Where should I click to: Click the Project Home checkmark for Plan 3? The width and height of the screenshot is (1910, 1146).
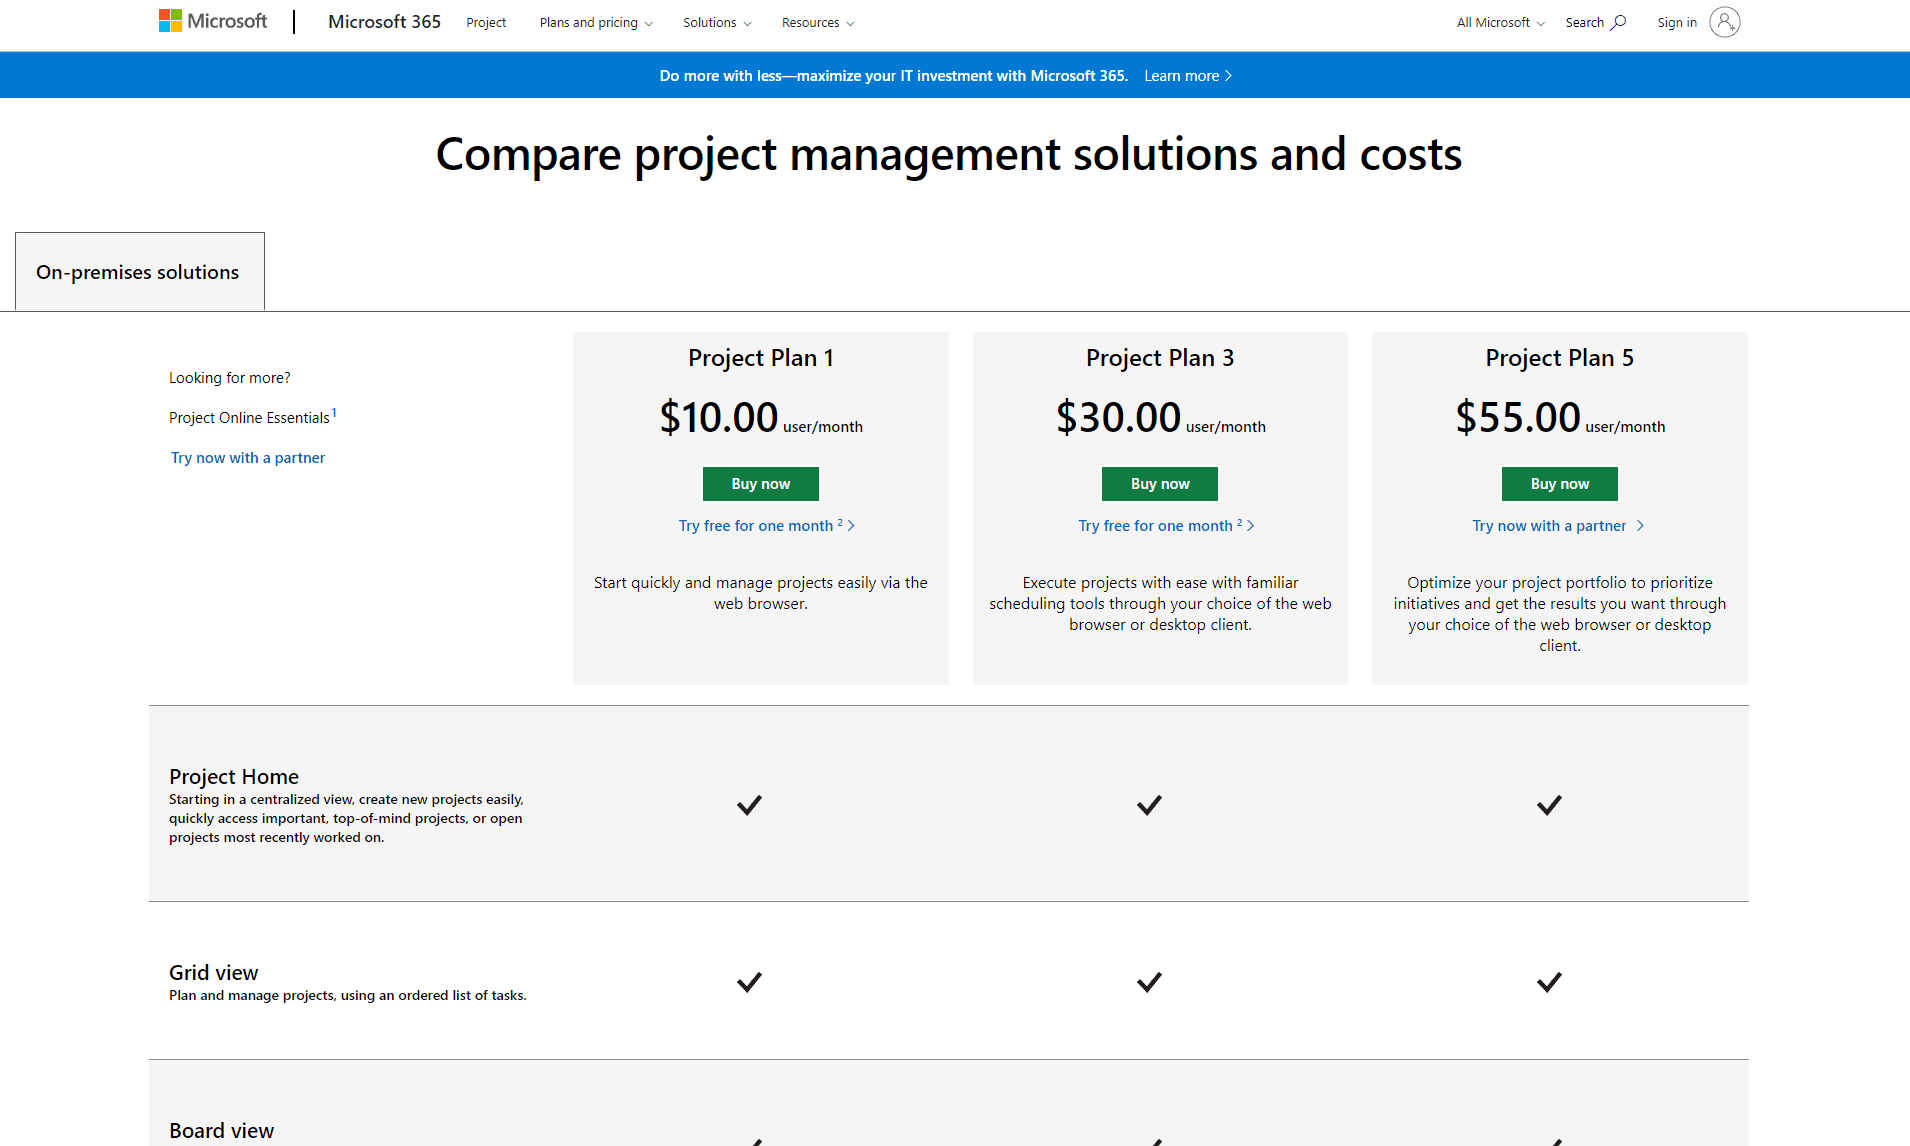pyautogui.click(x=1149, y=805)
